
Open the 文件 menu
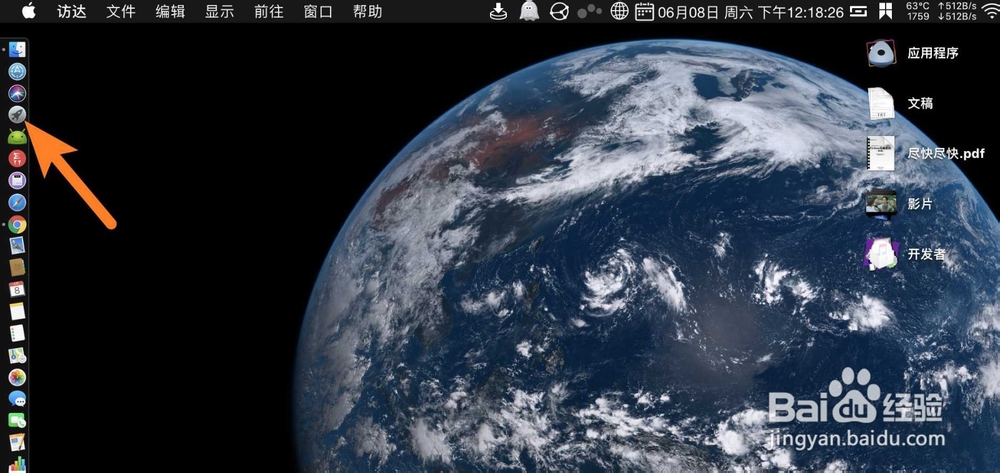coord(121,11)
